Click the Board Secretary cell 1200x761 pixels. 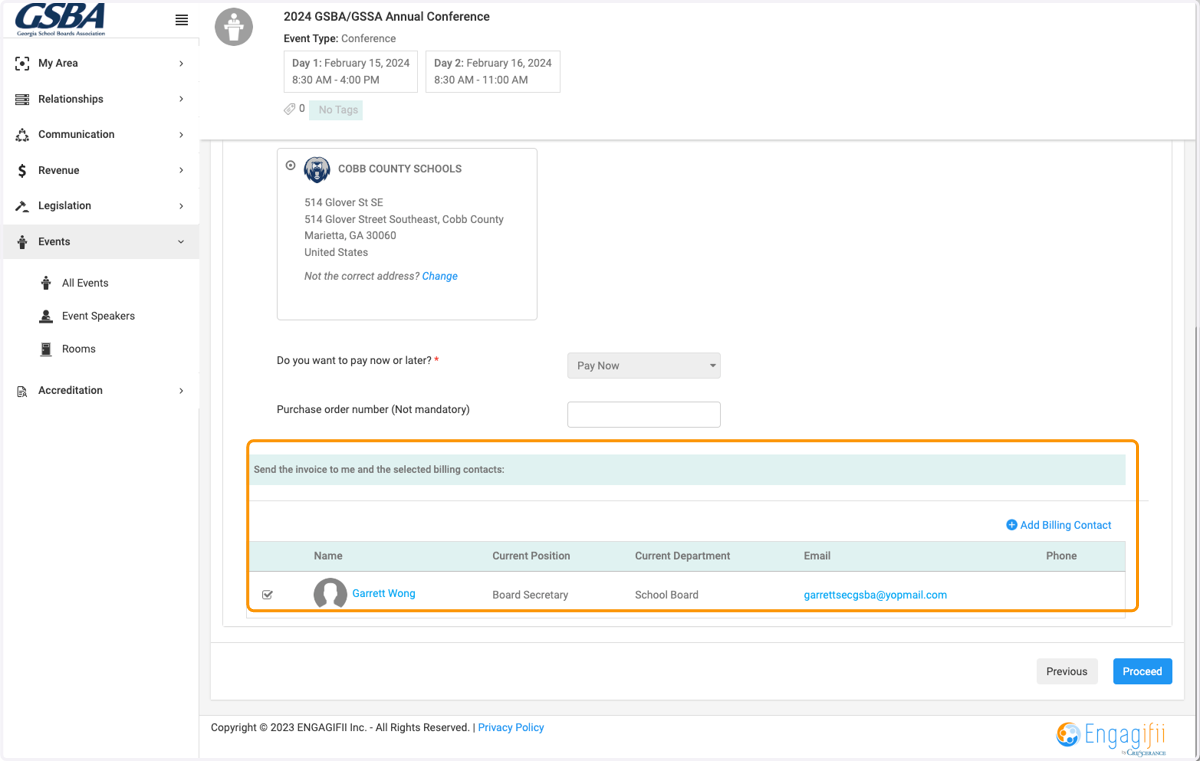[x=530, y=595]
